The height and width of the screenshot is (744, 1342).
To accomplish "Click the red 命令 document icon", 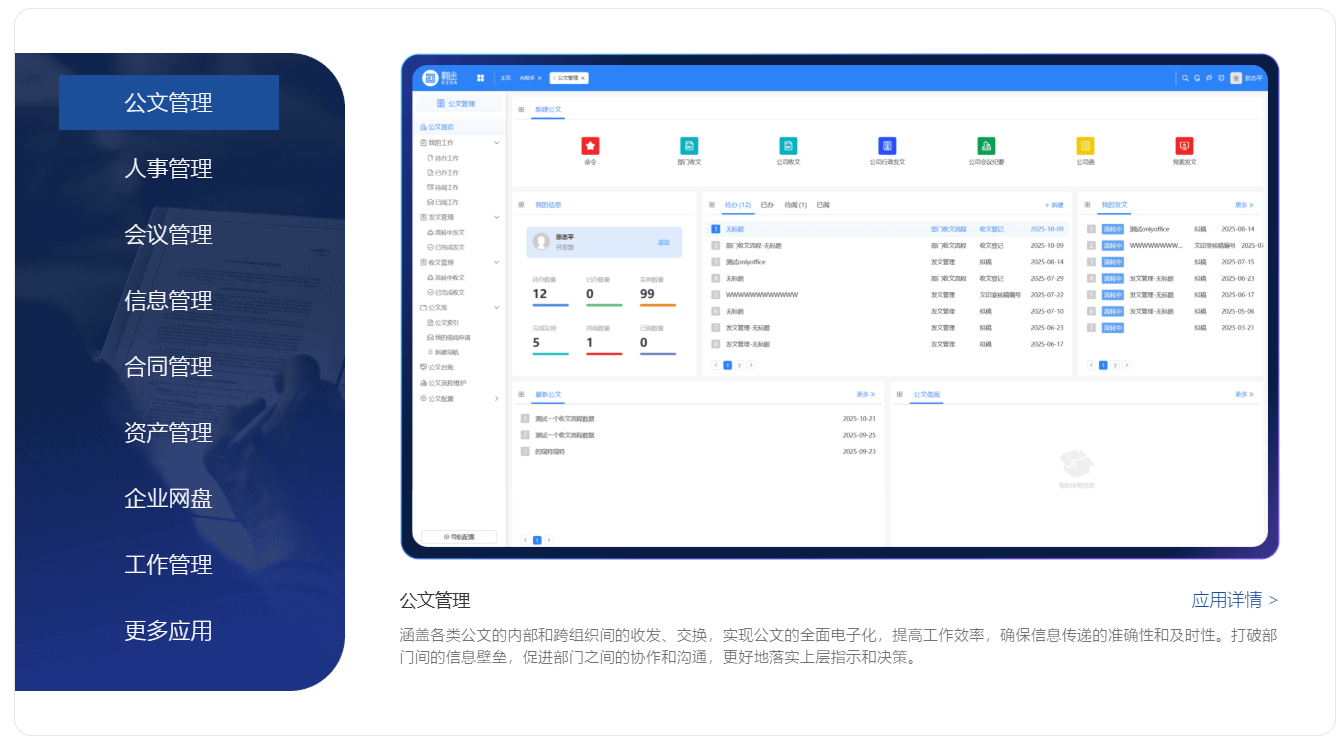I will (x=590, y=146).
